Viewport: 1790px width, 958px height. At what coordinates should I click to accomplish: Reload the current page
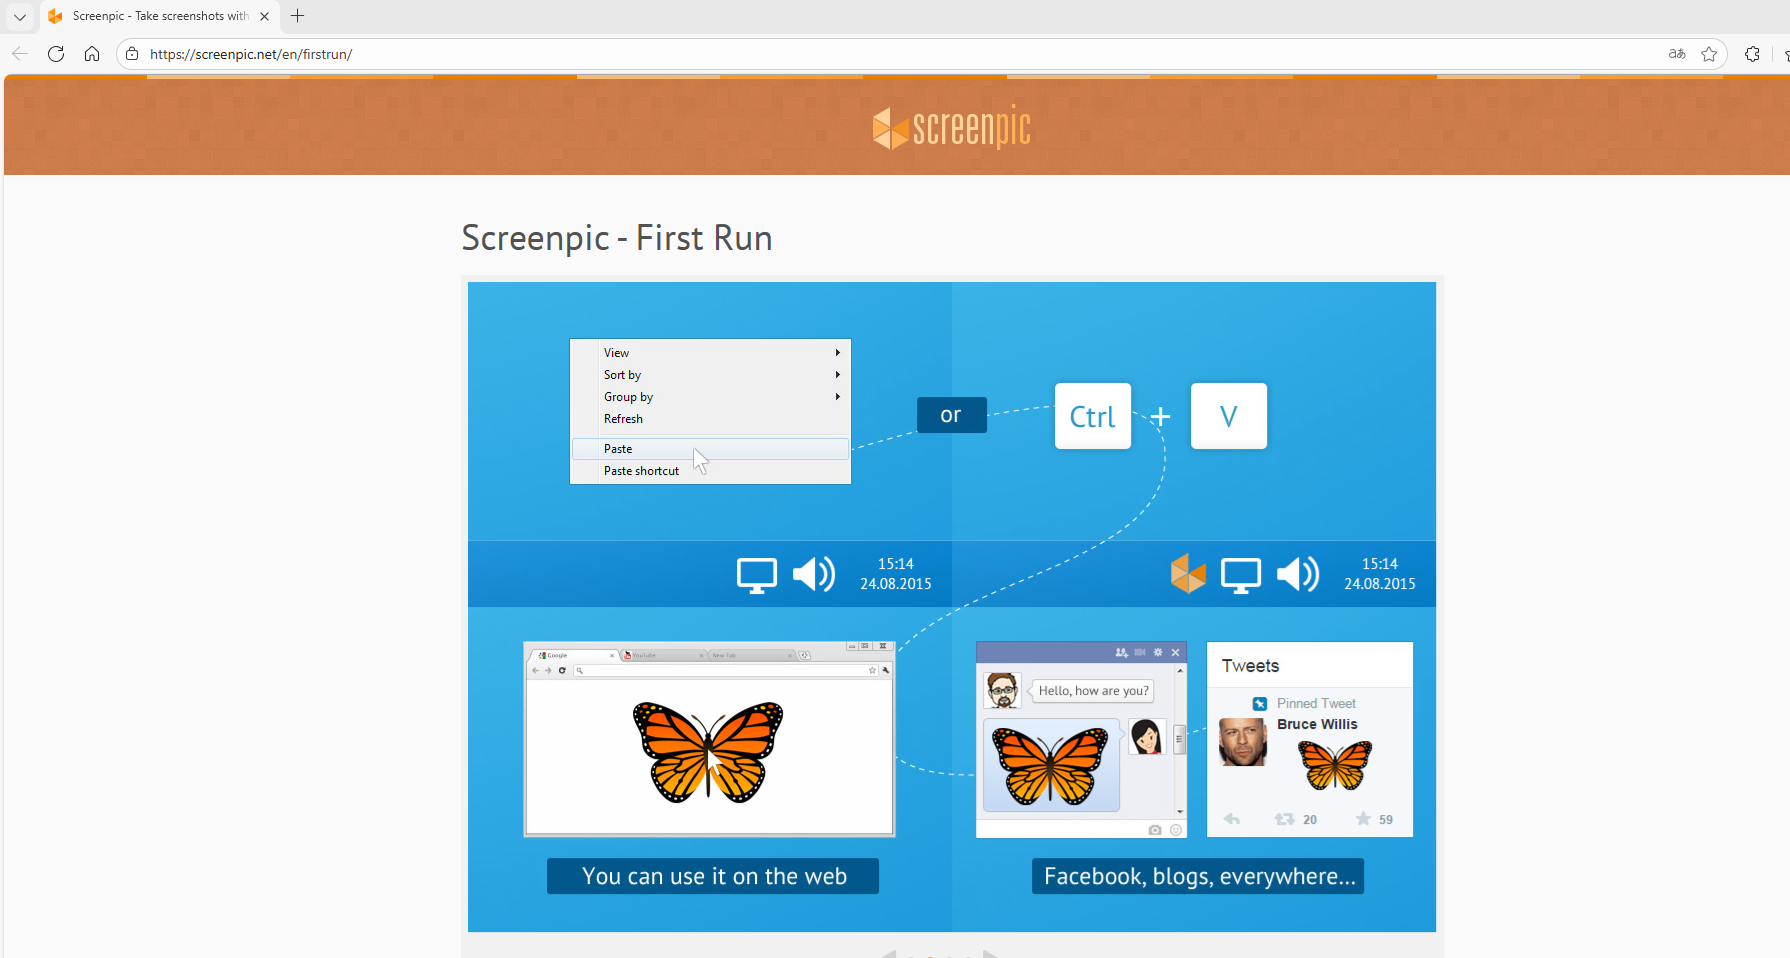[x=56, y=54]
